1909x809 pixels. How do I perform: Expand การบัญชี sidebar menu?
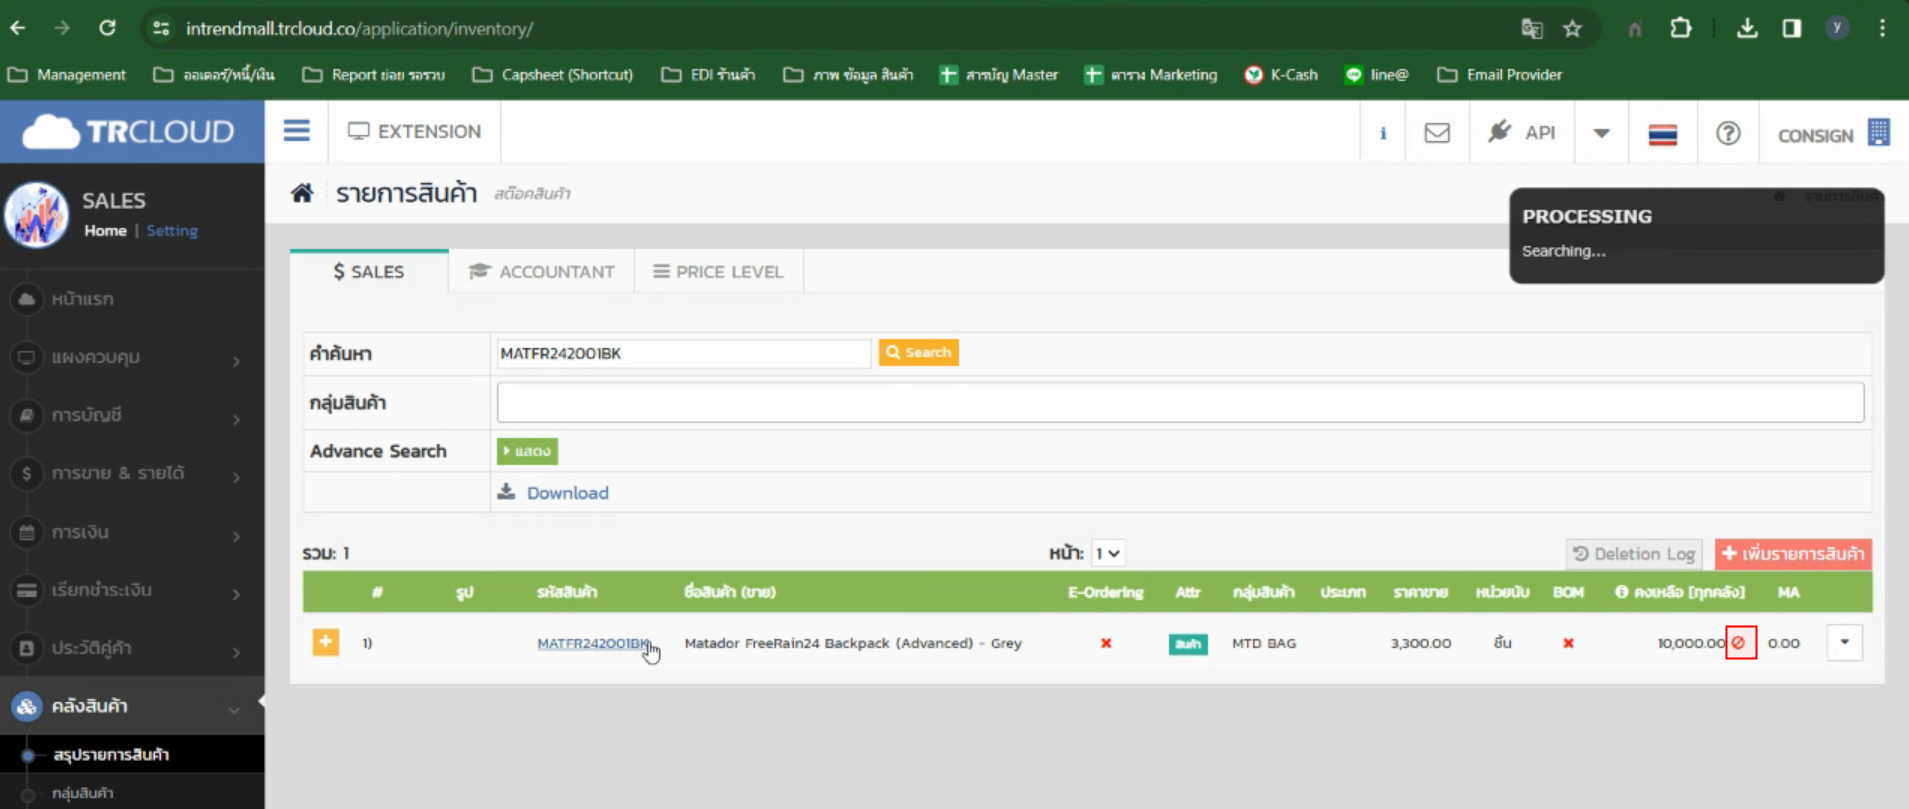[x=132, y=415]
